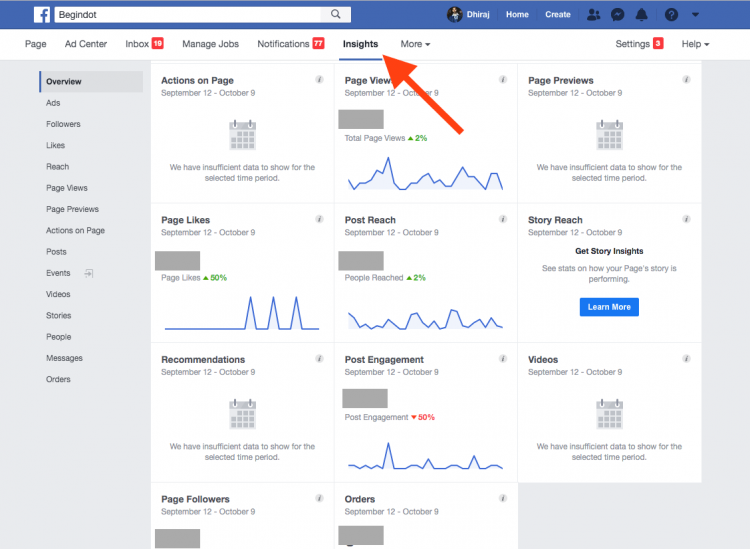
Task: Click the Inbox 19 badge
Action: click(158, 44)
